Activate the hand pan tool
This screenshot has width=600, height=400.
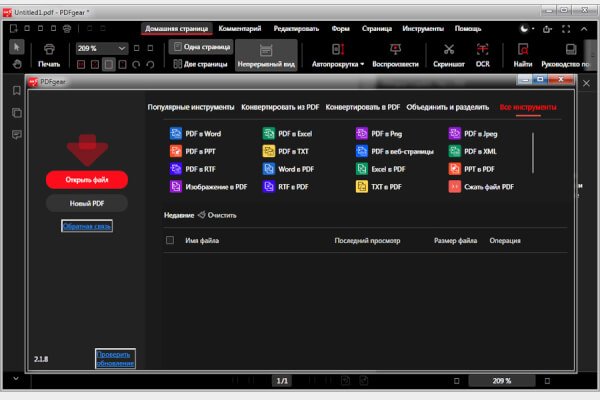pyautogui.click(x=16, y=64)
